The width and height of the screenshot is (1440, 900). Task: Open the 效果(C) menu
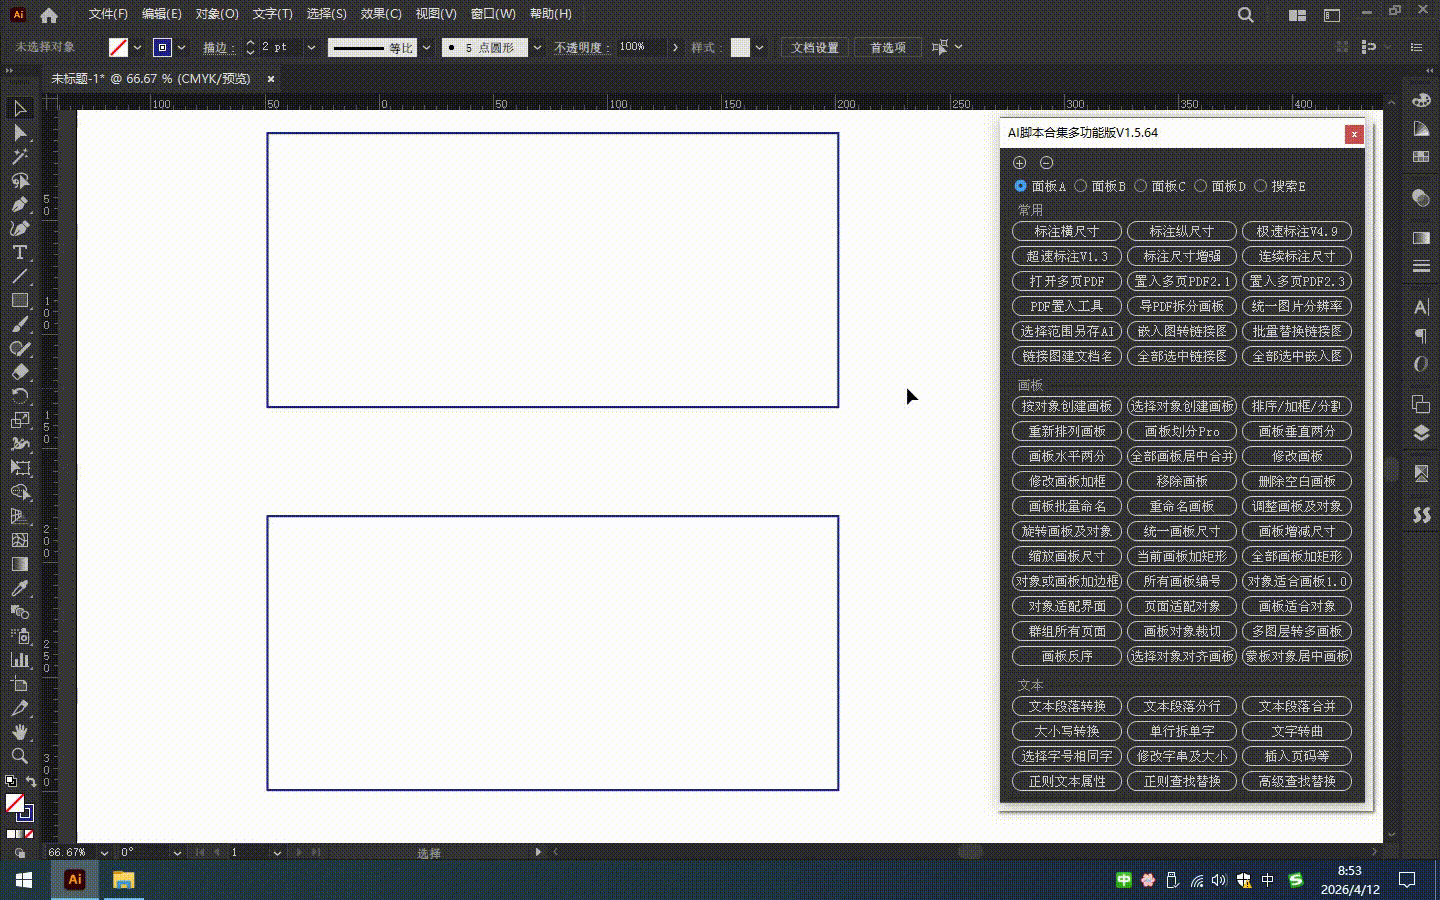click(x=380, y=14)
